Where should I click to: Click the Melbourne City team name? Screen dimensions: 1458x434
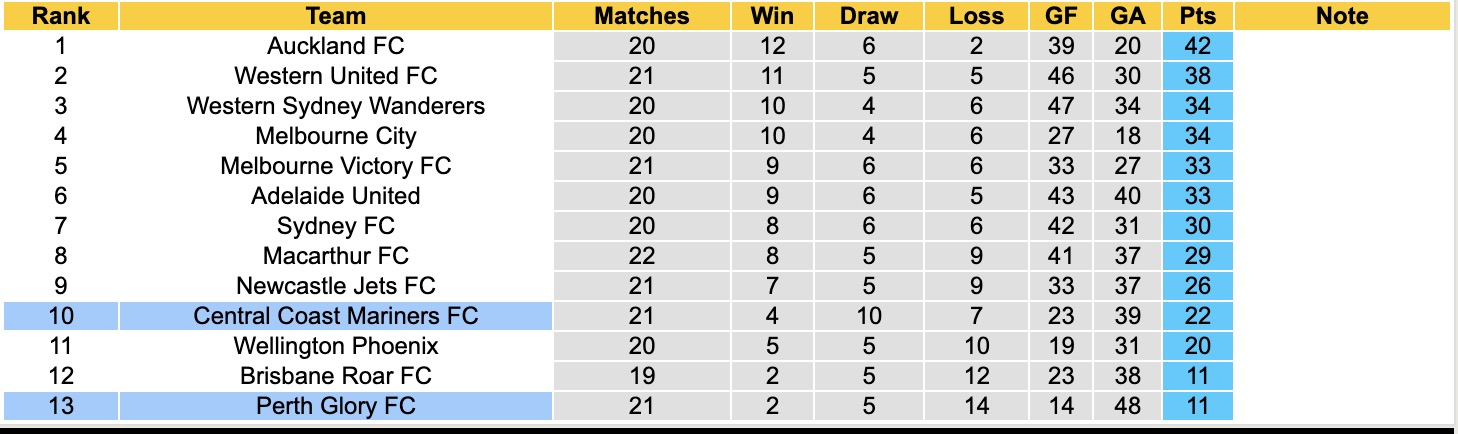[x=336, y=136]
